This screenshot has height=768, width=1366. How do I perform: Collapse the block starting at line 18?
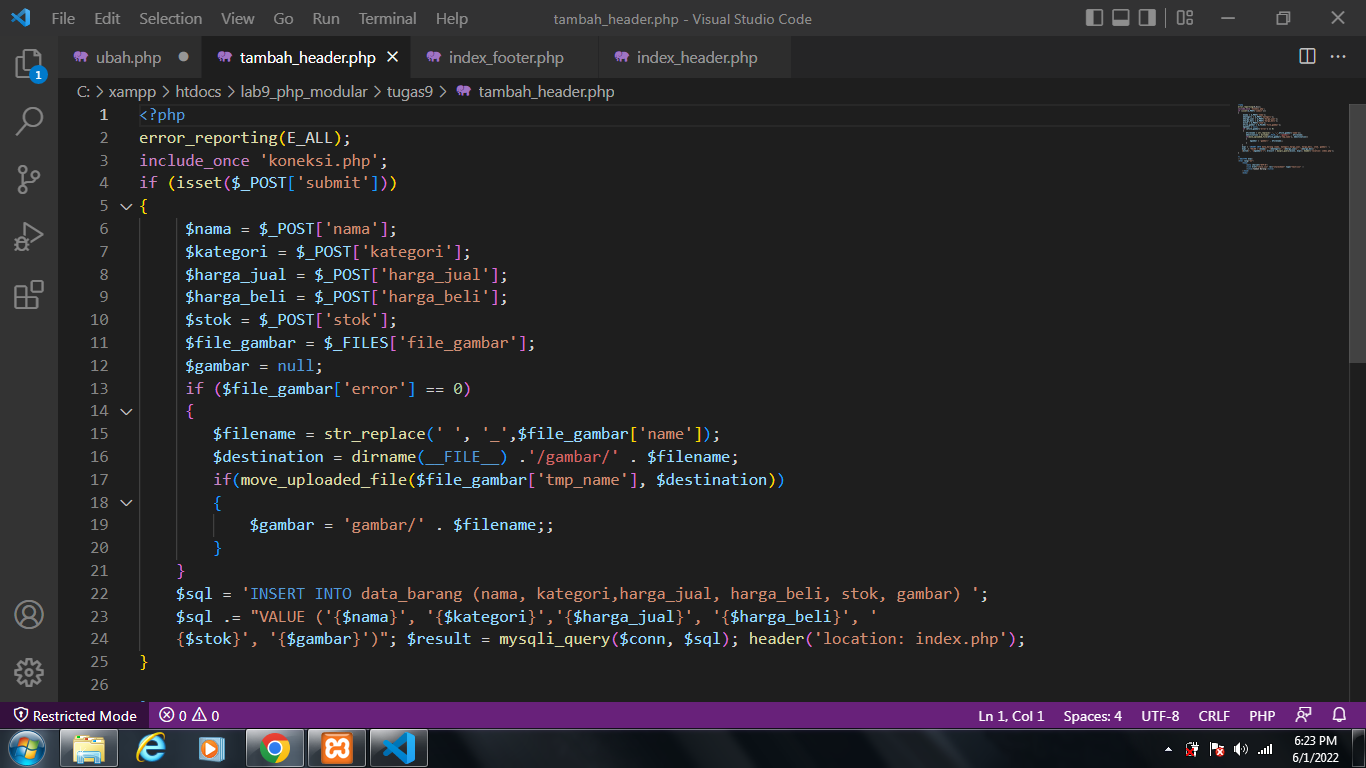[x=125, y=502]
